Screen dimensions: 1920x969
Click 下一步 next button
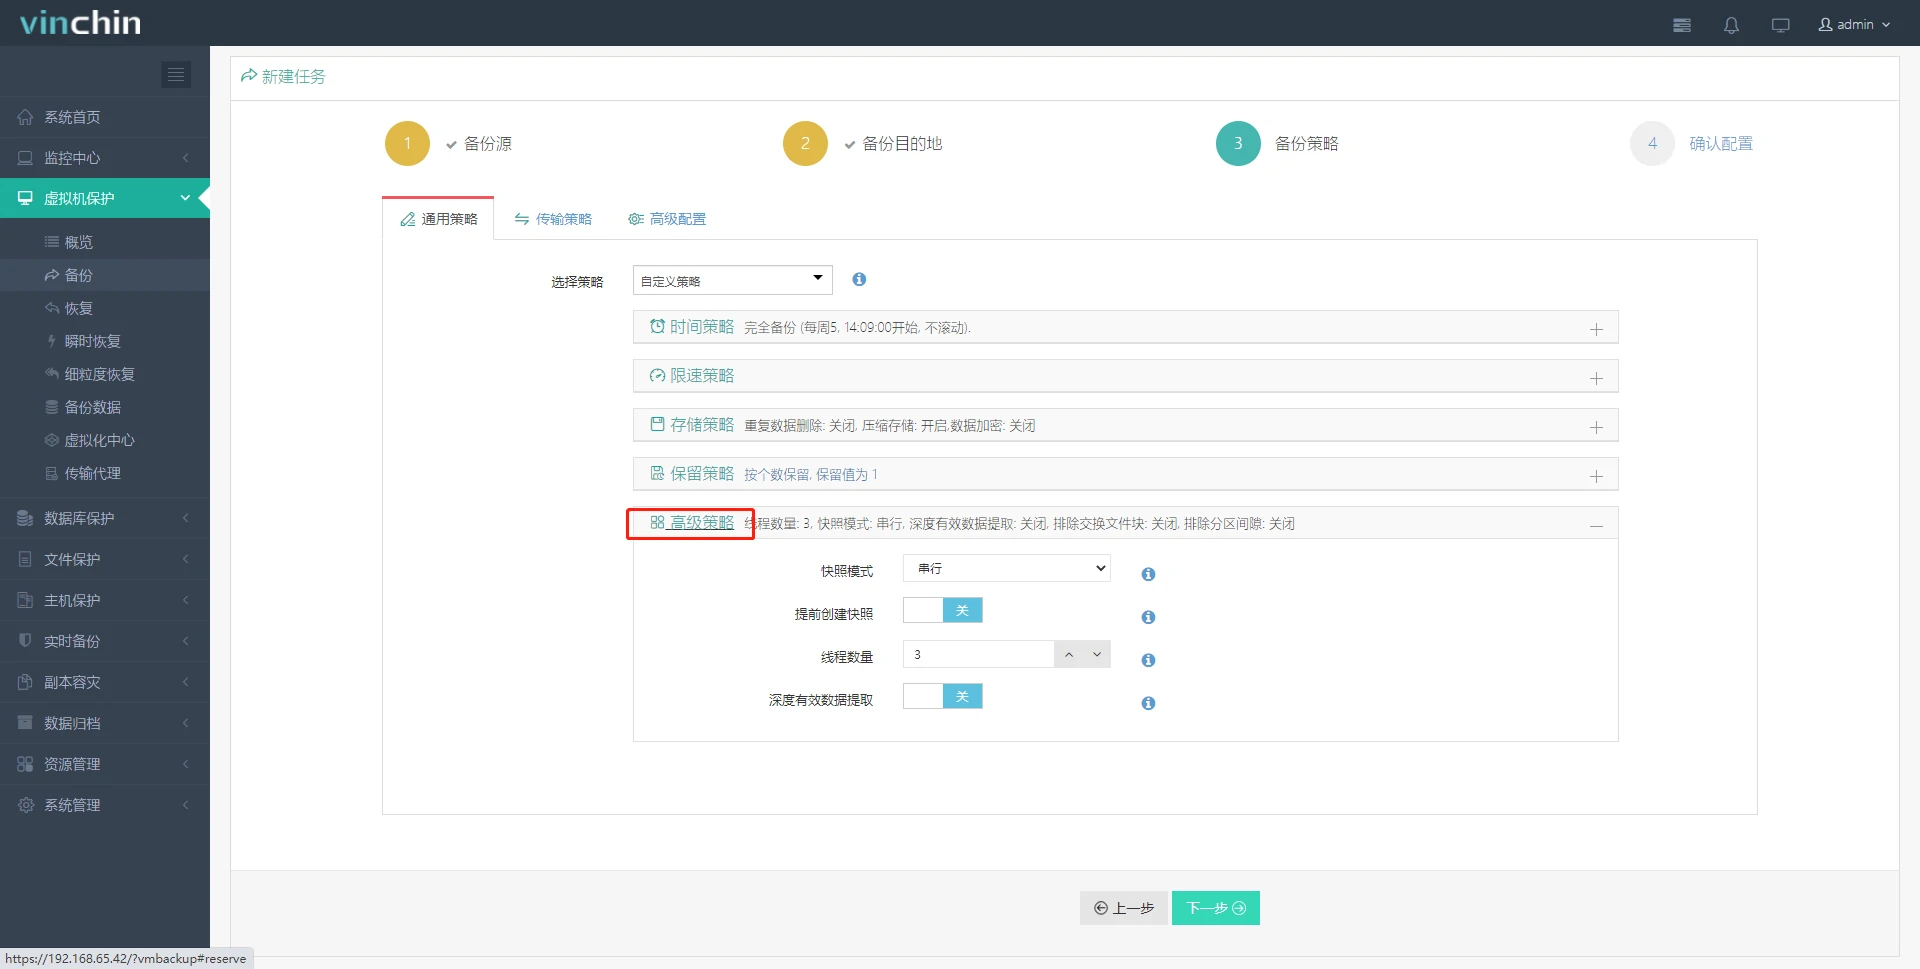[1216, 908]
